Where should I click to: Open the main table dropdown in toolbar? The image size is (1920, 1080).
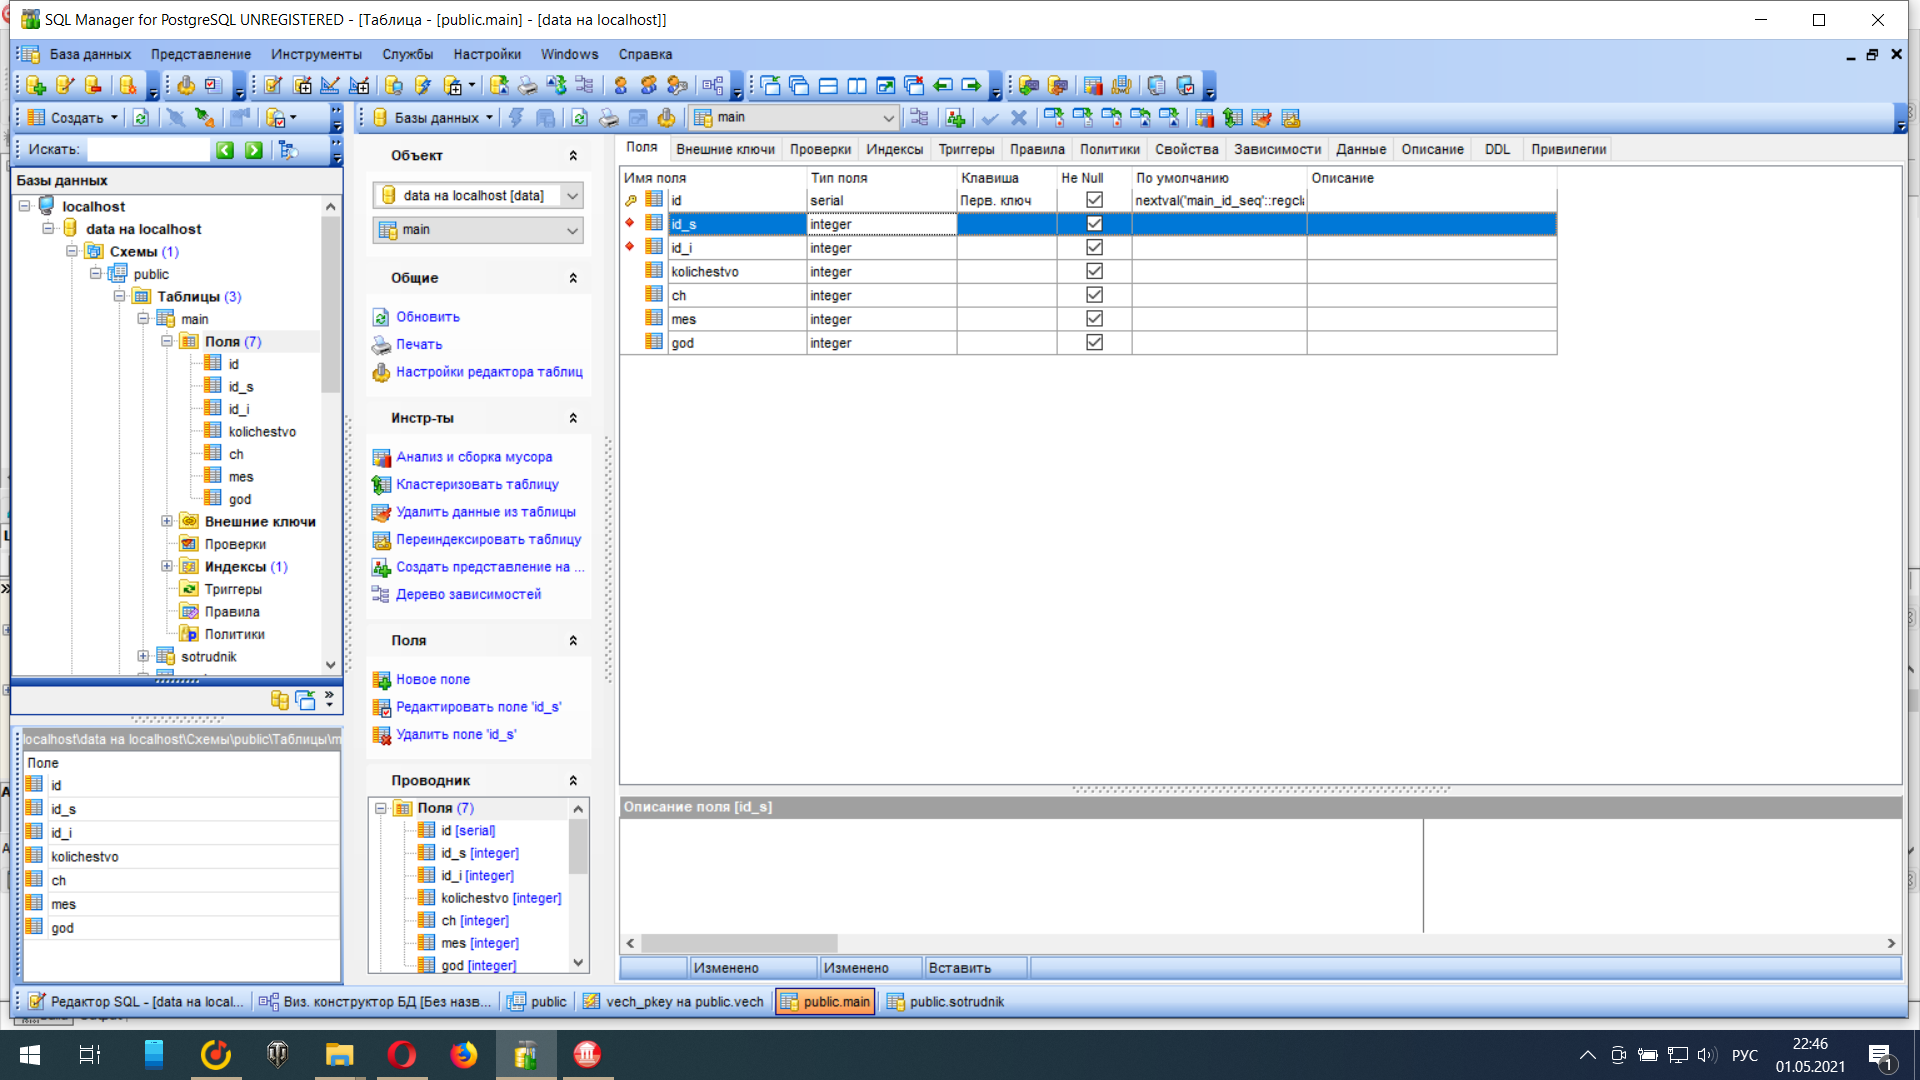[x=888, y=118]
